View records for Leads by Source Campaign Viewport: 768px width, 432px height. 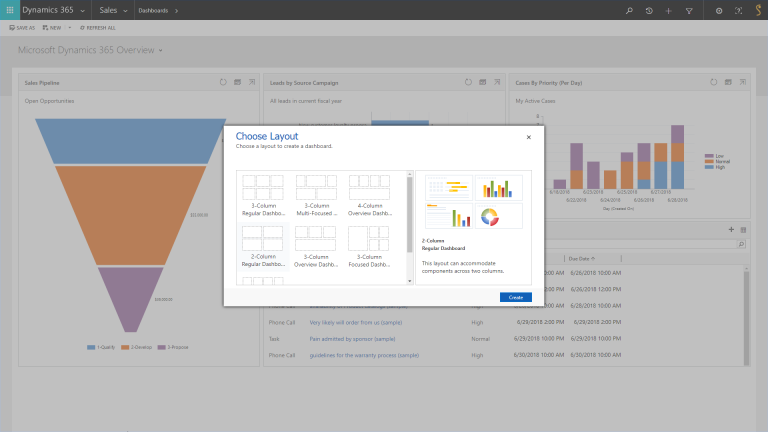pos(482,82)
